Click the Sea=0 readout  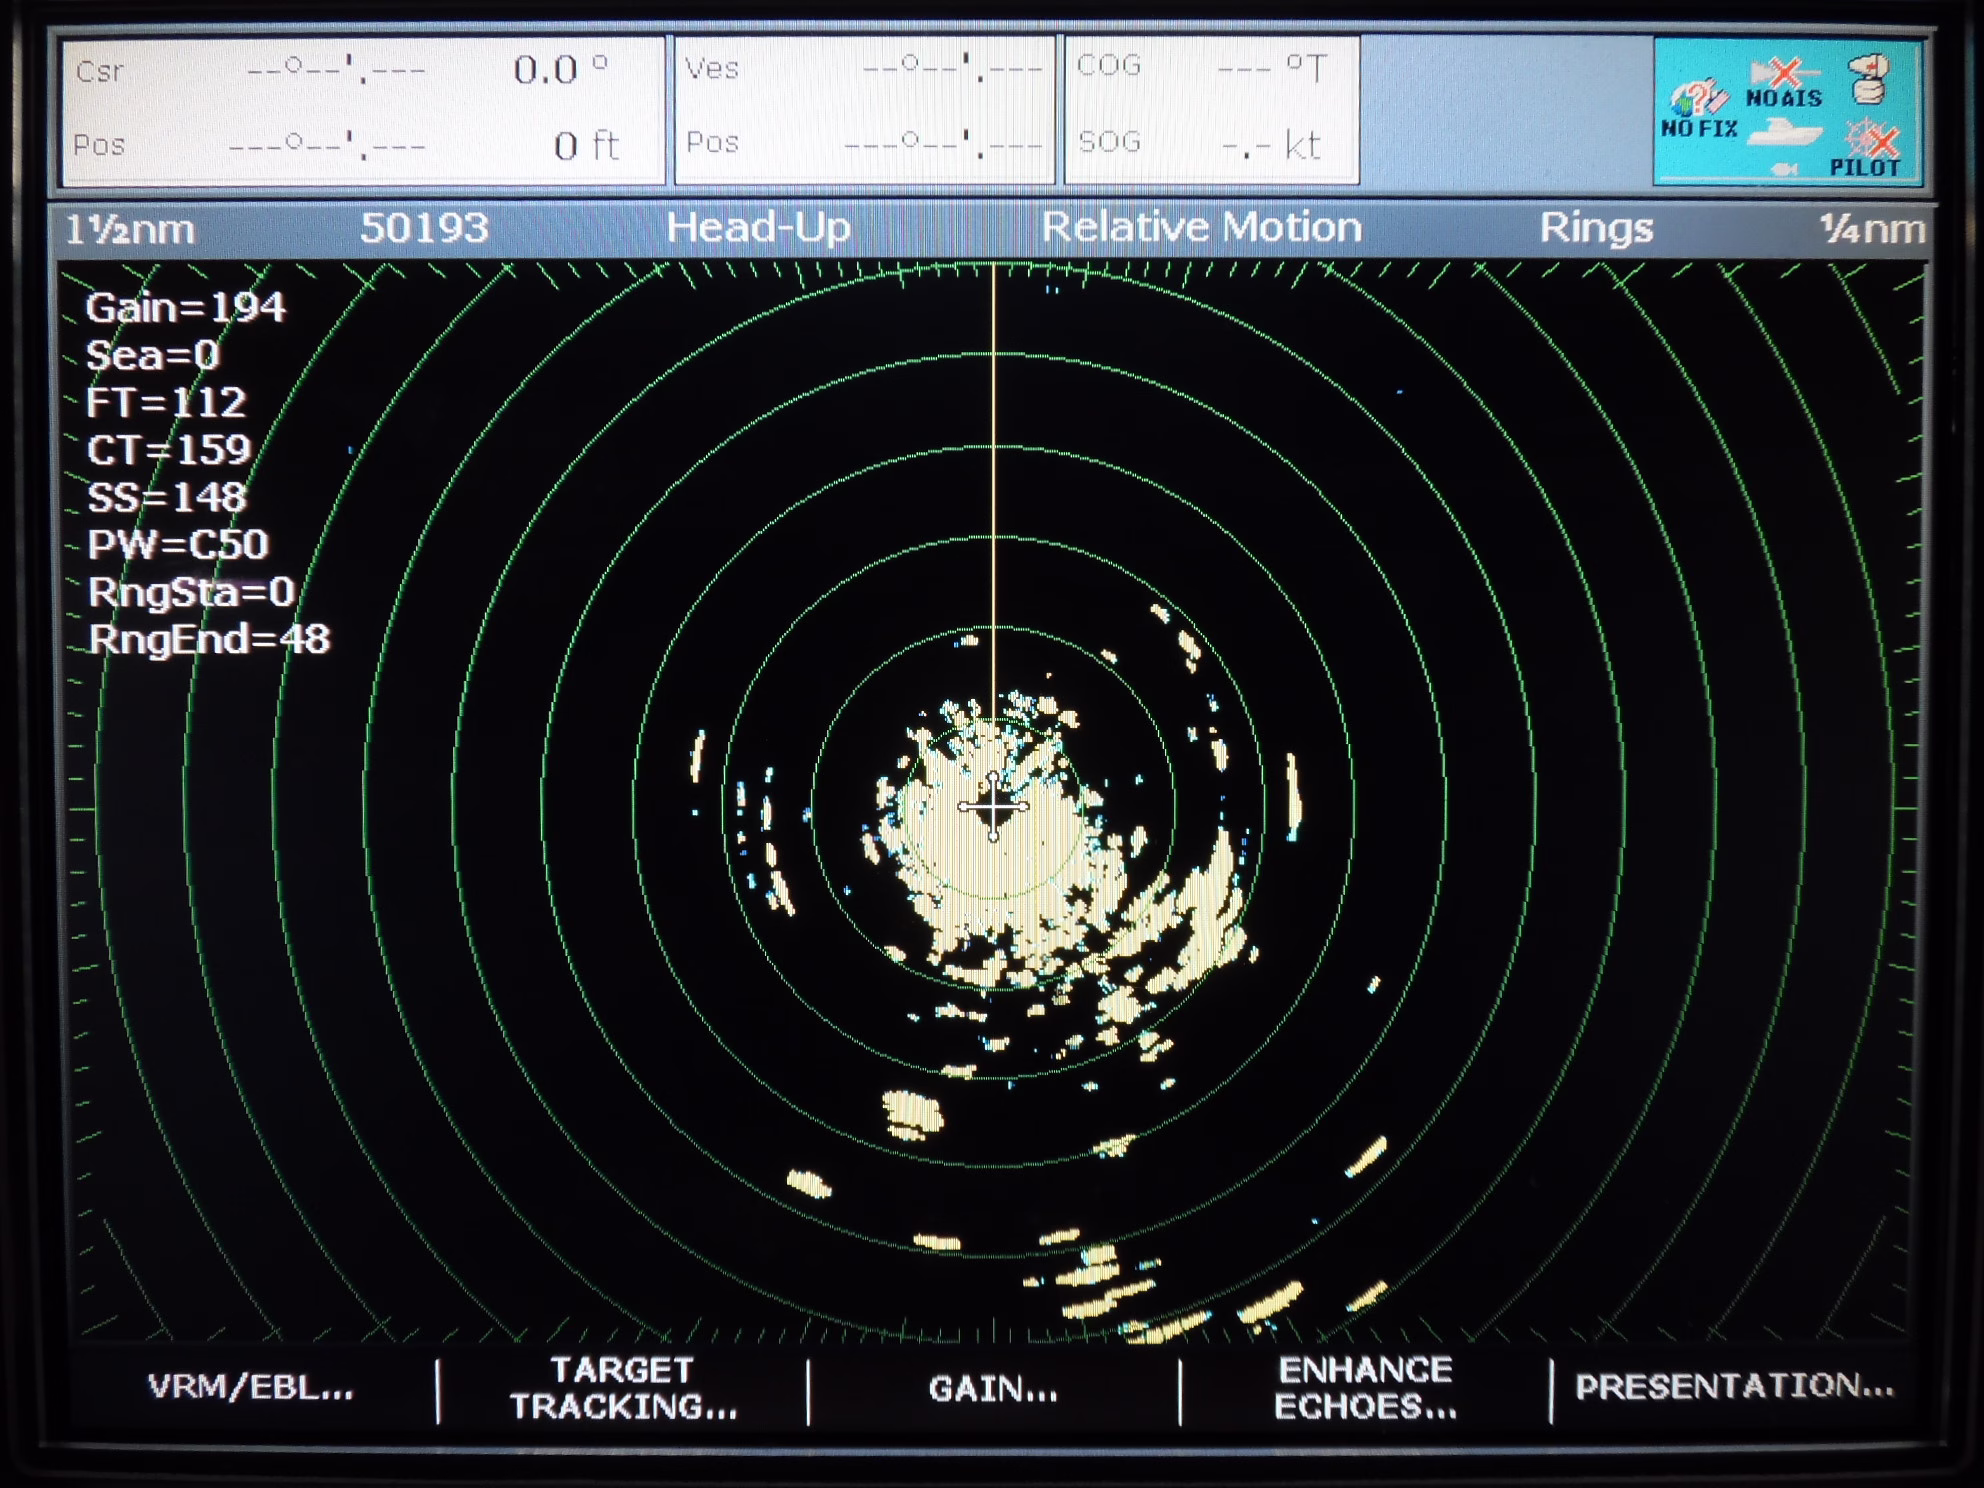(152, 356)
